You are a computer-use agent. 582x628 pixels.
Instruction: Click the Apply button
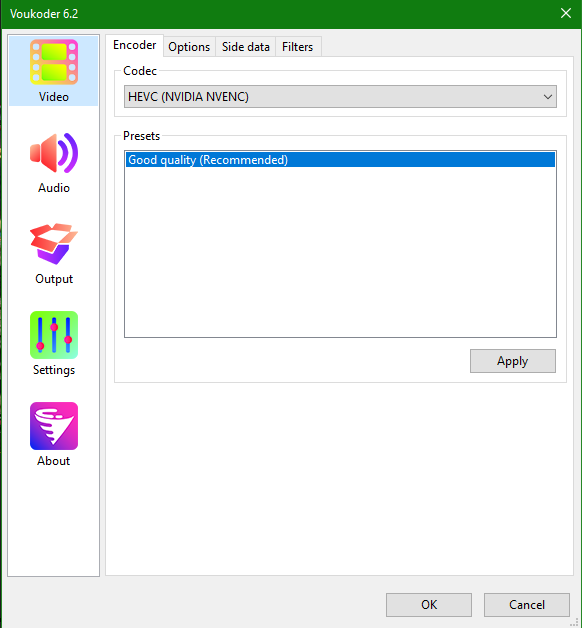pos(513,361)
